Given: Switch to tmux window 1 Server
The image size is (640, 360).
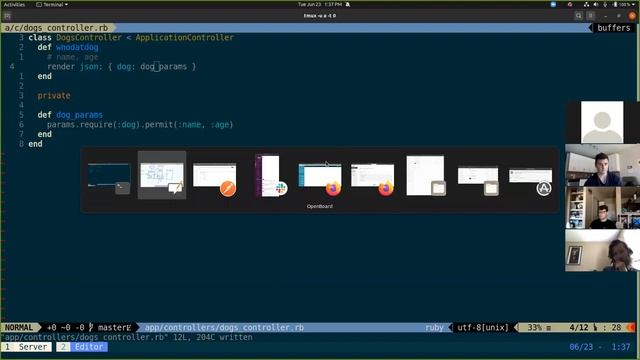Looking at the screenshot, I should click(26, 347).
